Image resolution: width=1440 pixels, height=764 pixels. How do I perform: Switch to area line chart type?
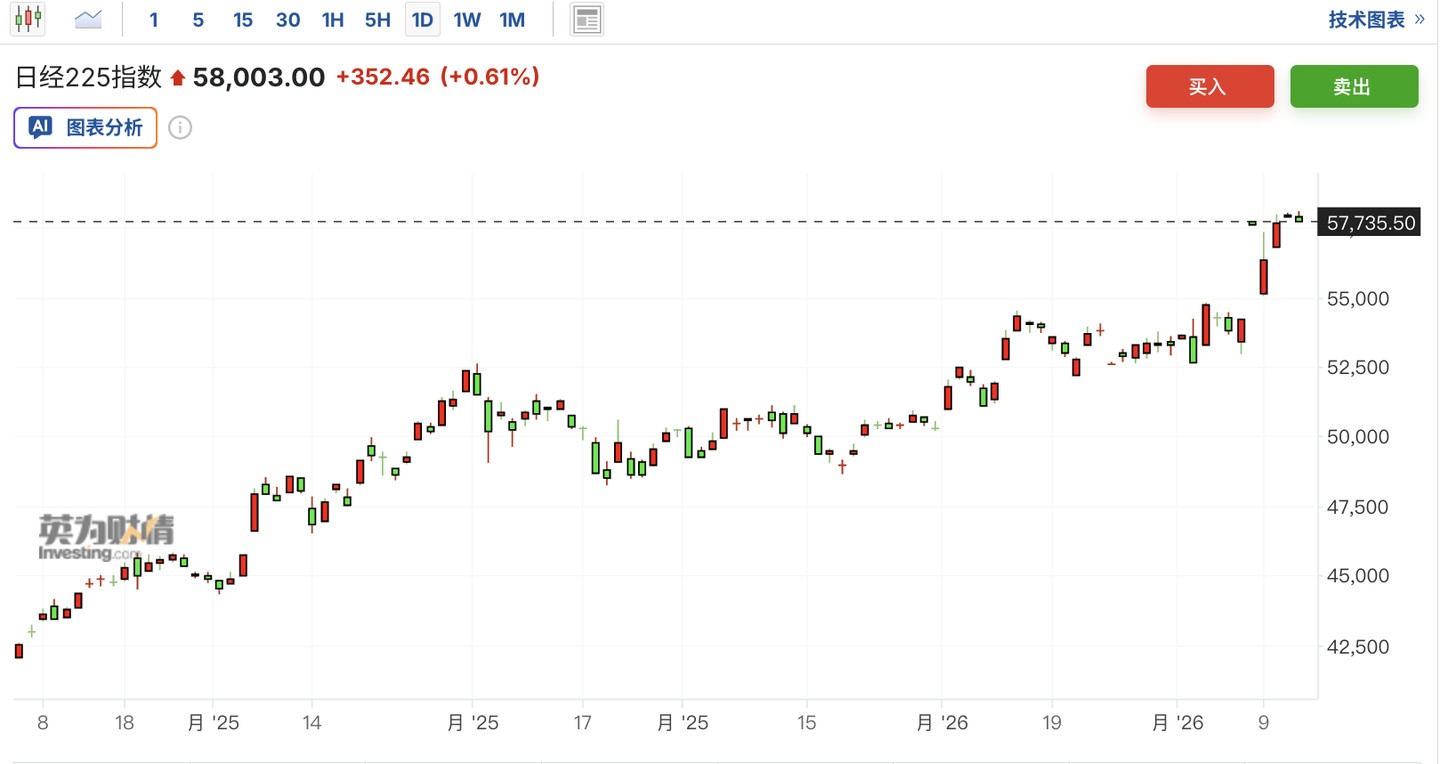tap(88, 19)
